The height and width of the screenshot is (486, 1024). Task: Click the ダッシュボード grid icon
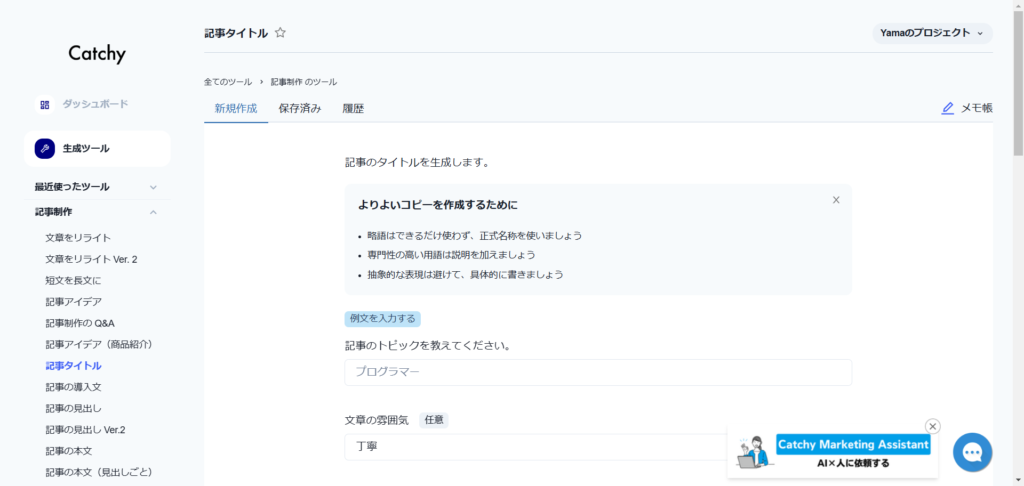[x=44, y=104]
